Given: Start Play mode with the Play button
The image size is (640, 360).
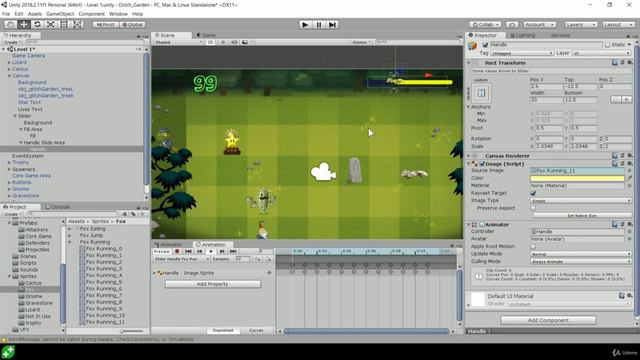Looking at the screenshot, I should (x=305, y=24).
